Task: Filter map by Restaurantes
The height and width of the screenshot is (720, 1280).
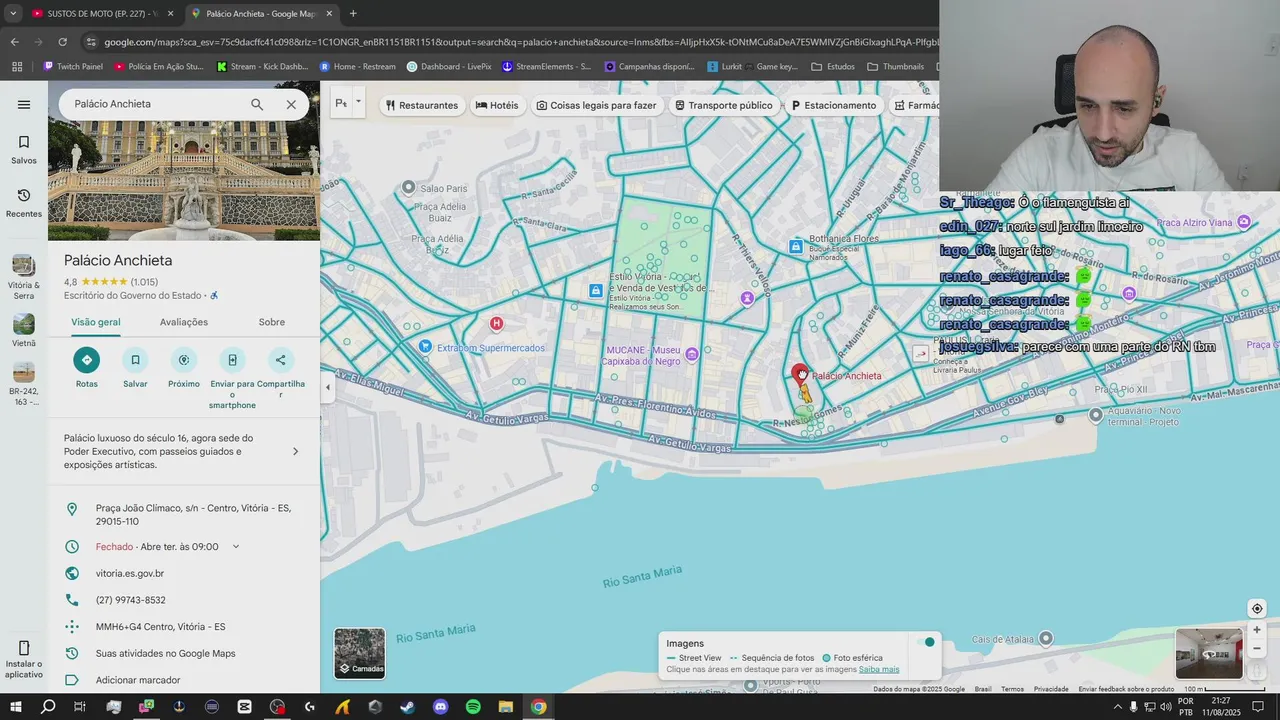Action: pyautogui.click(x=422, y=105)
